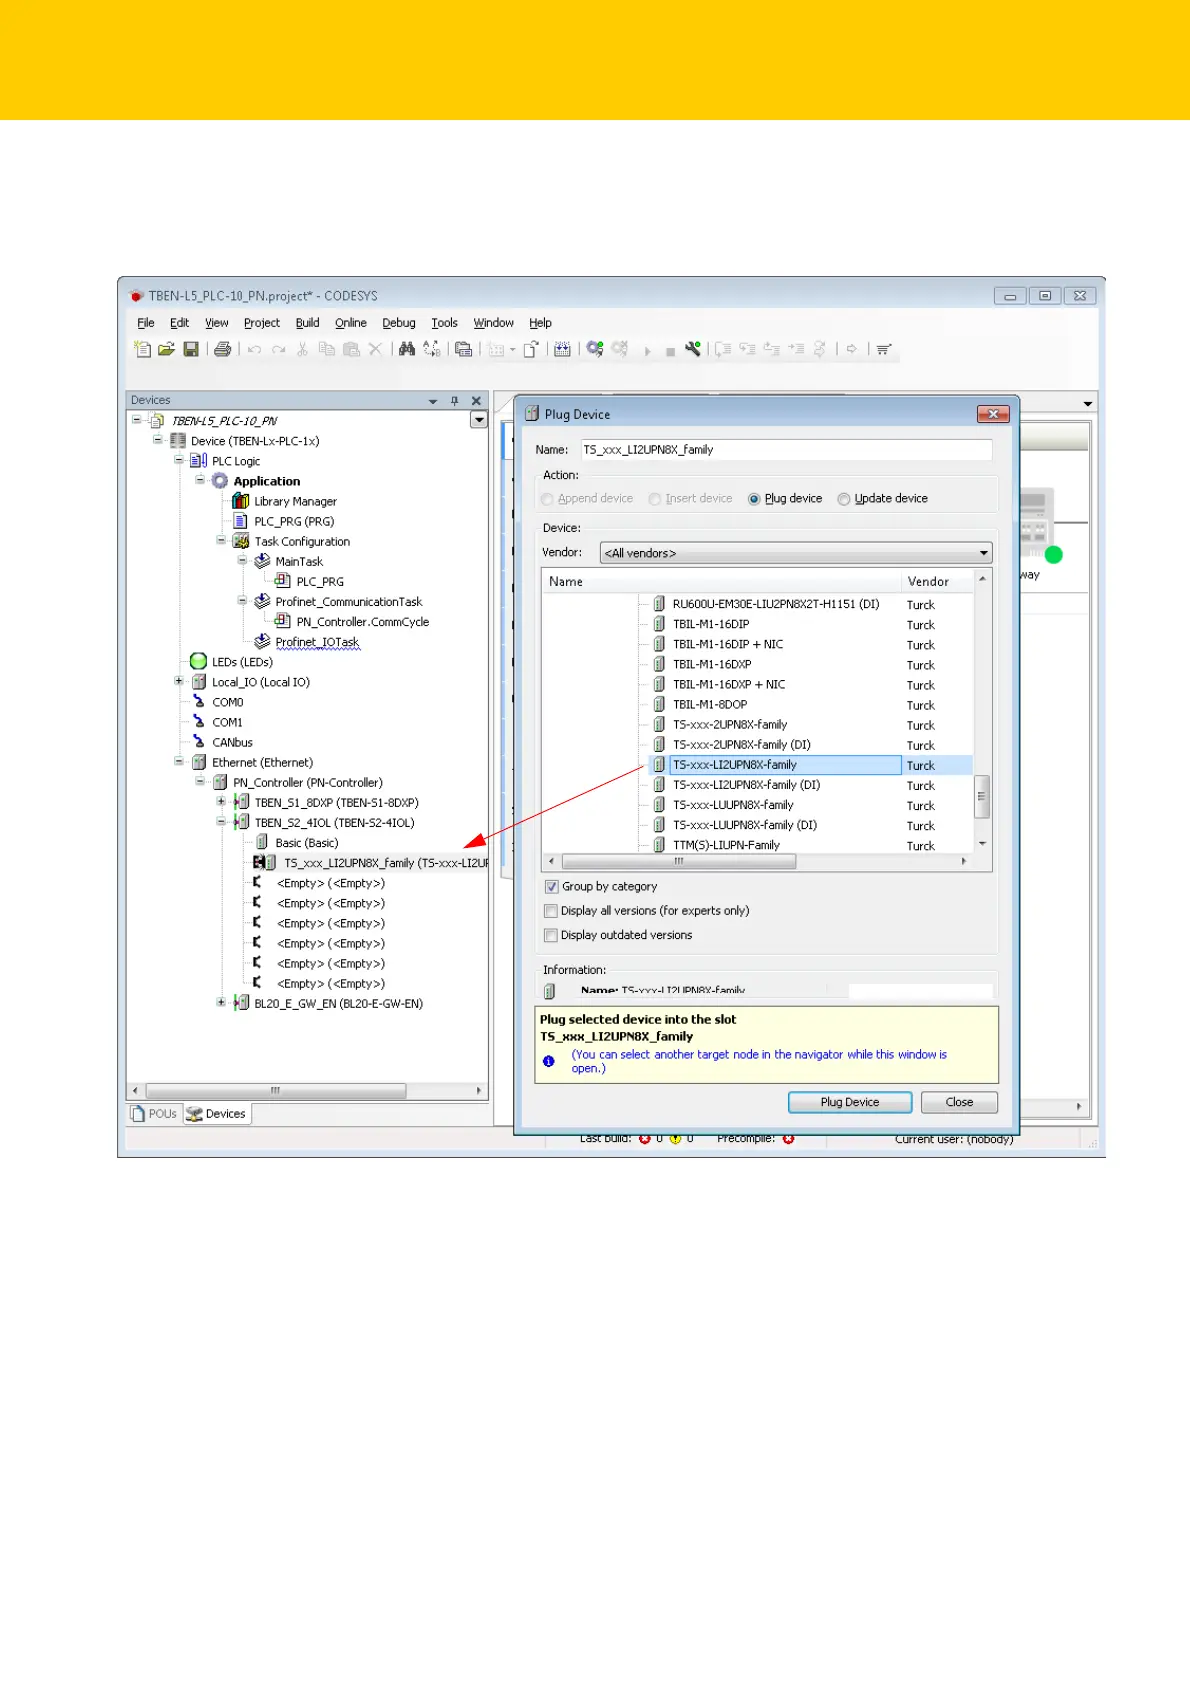Screen dimensions: 1190x1684
Task: Click the Profinet_IOTask task icon
Action: (x=262, y=641)
